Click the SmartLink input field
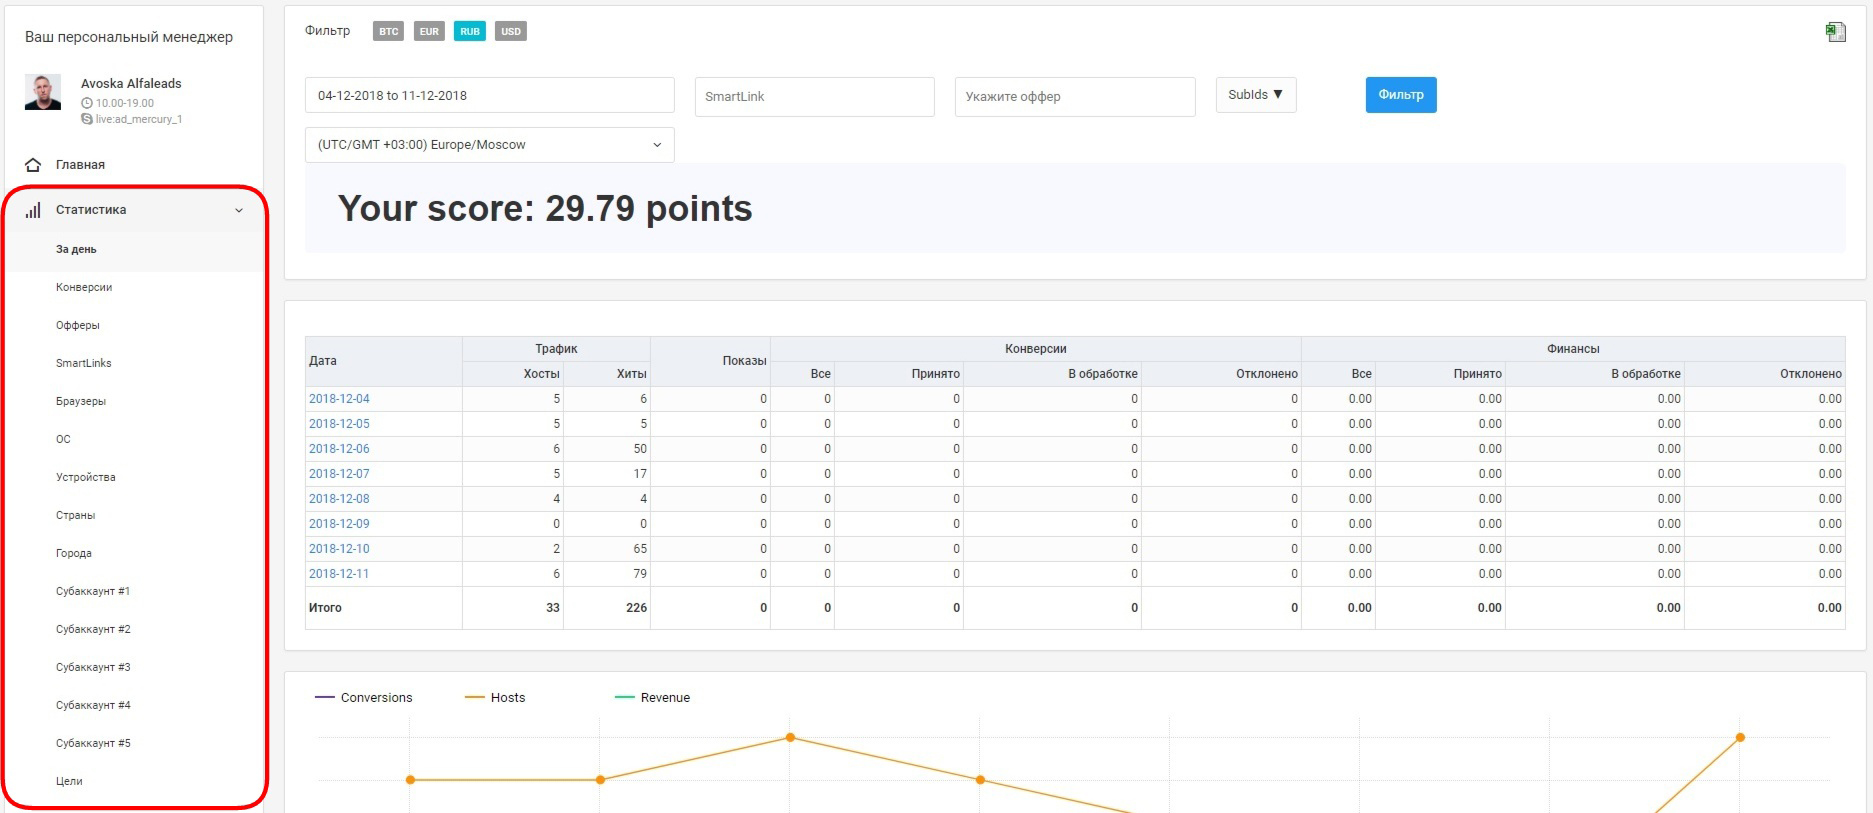Screen dimensions: 1873x813 (815, 97)
